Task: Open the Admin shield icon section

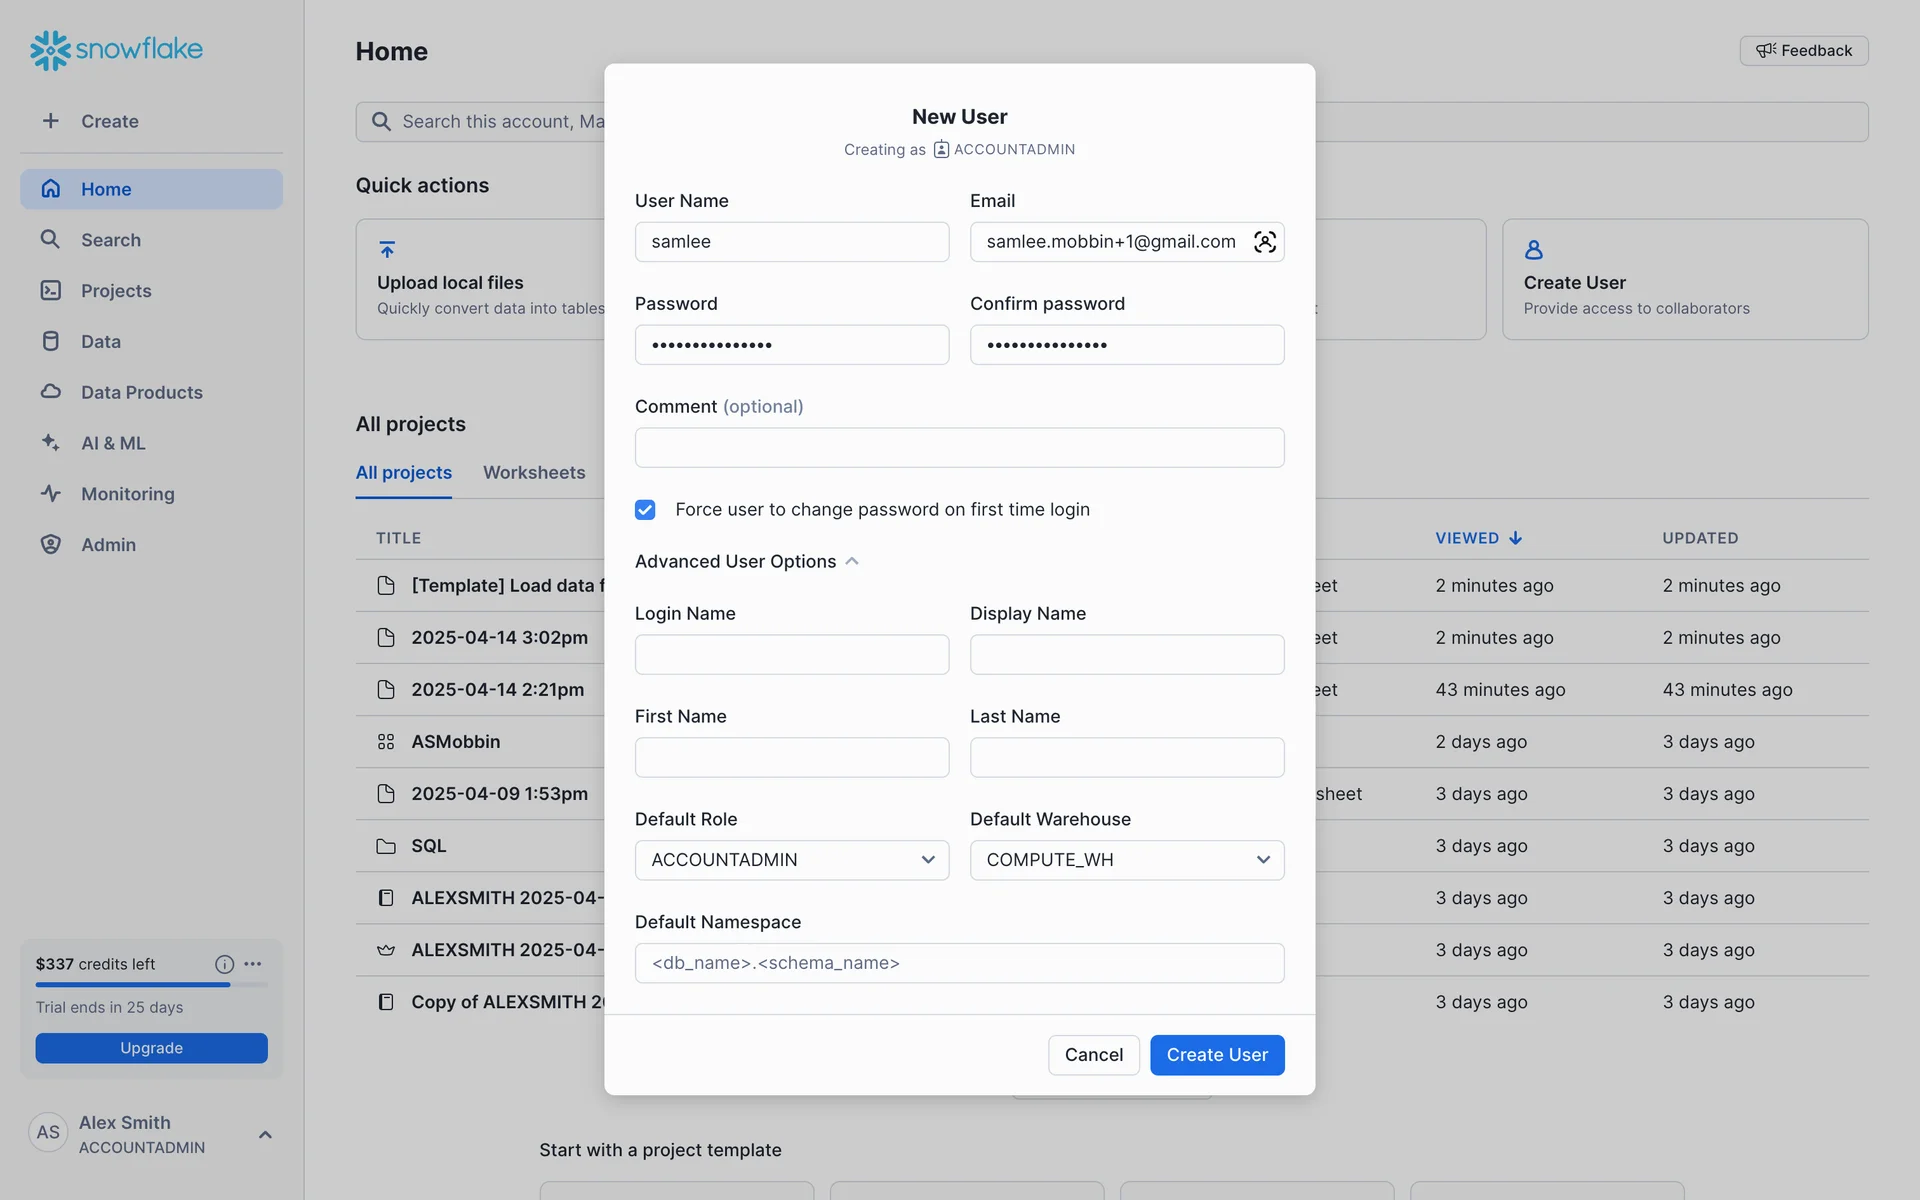Action: 51,545
